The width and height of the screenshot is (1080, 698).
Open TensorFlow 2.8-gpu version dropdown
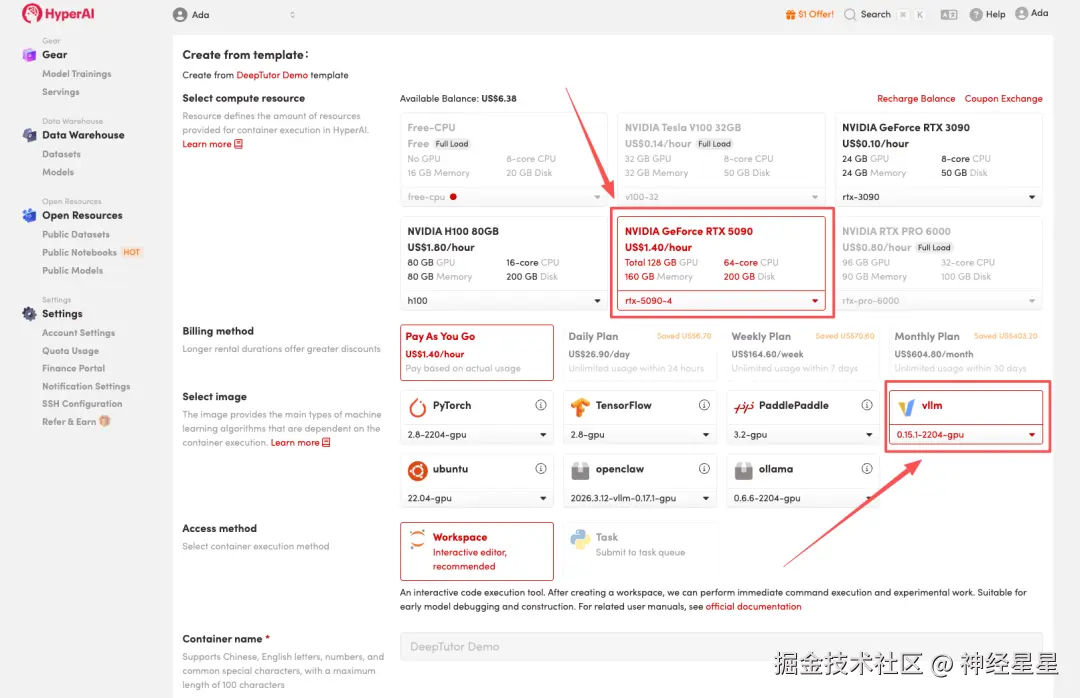[x=640, y=435]
